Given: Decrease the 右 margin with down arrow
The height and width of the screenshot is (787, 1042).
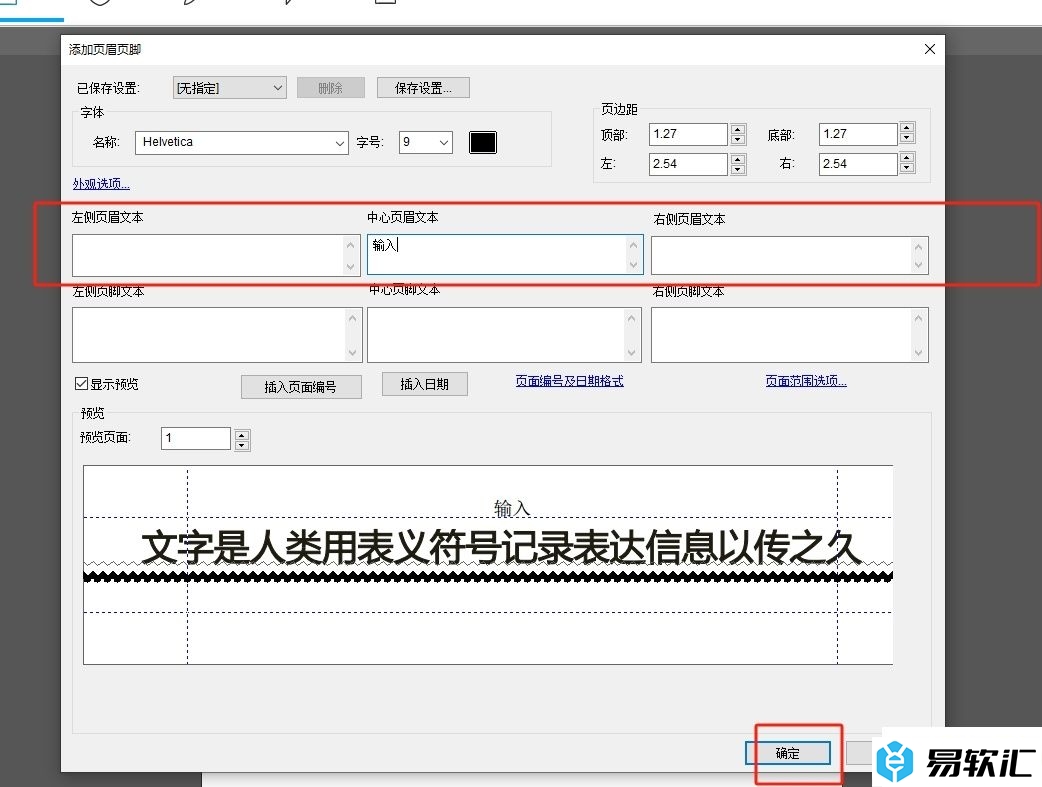Looking at the screenshot, I should pos(907,168).
